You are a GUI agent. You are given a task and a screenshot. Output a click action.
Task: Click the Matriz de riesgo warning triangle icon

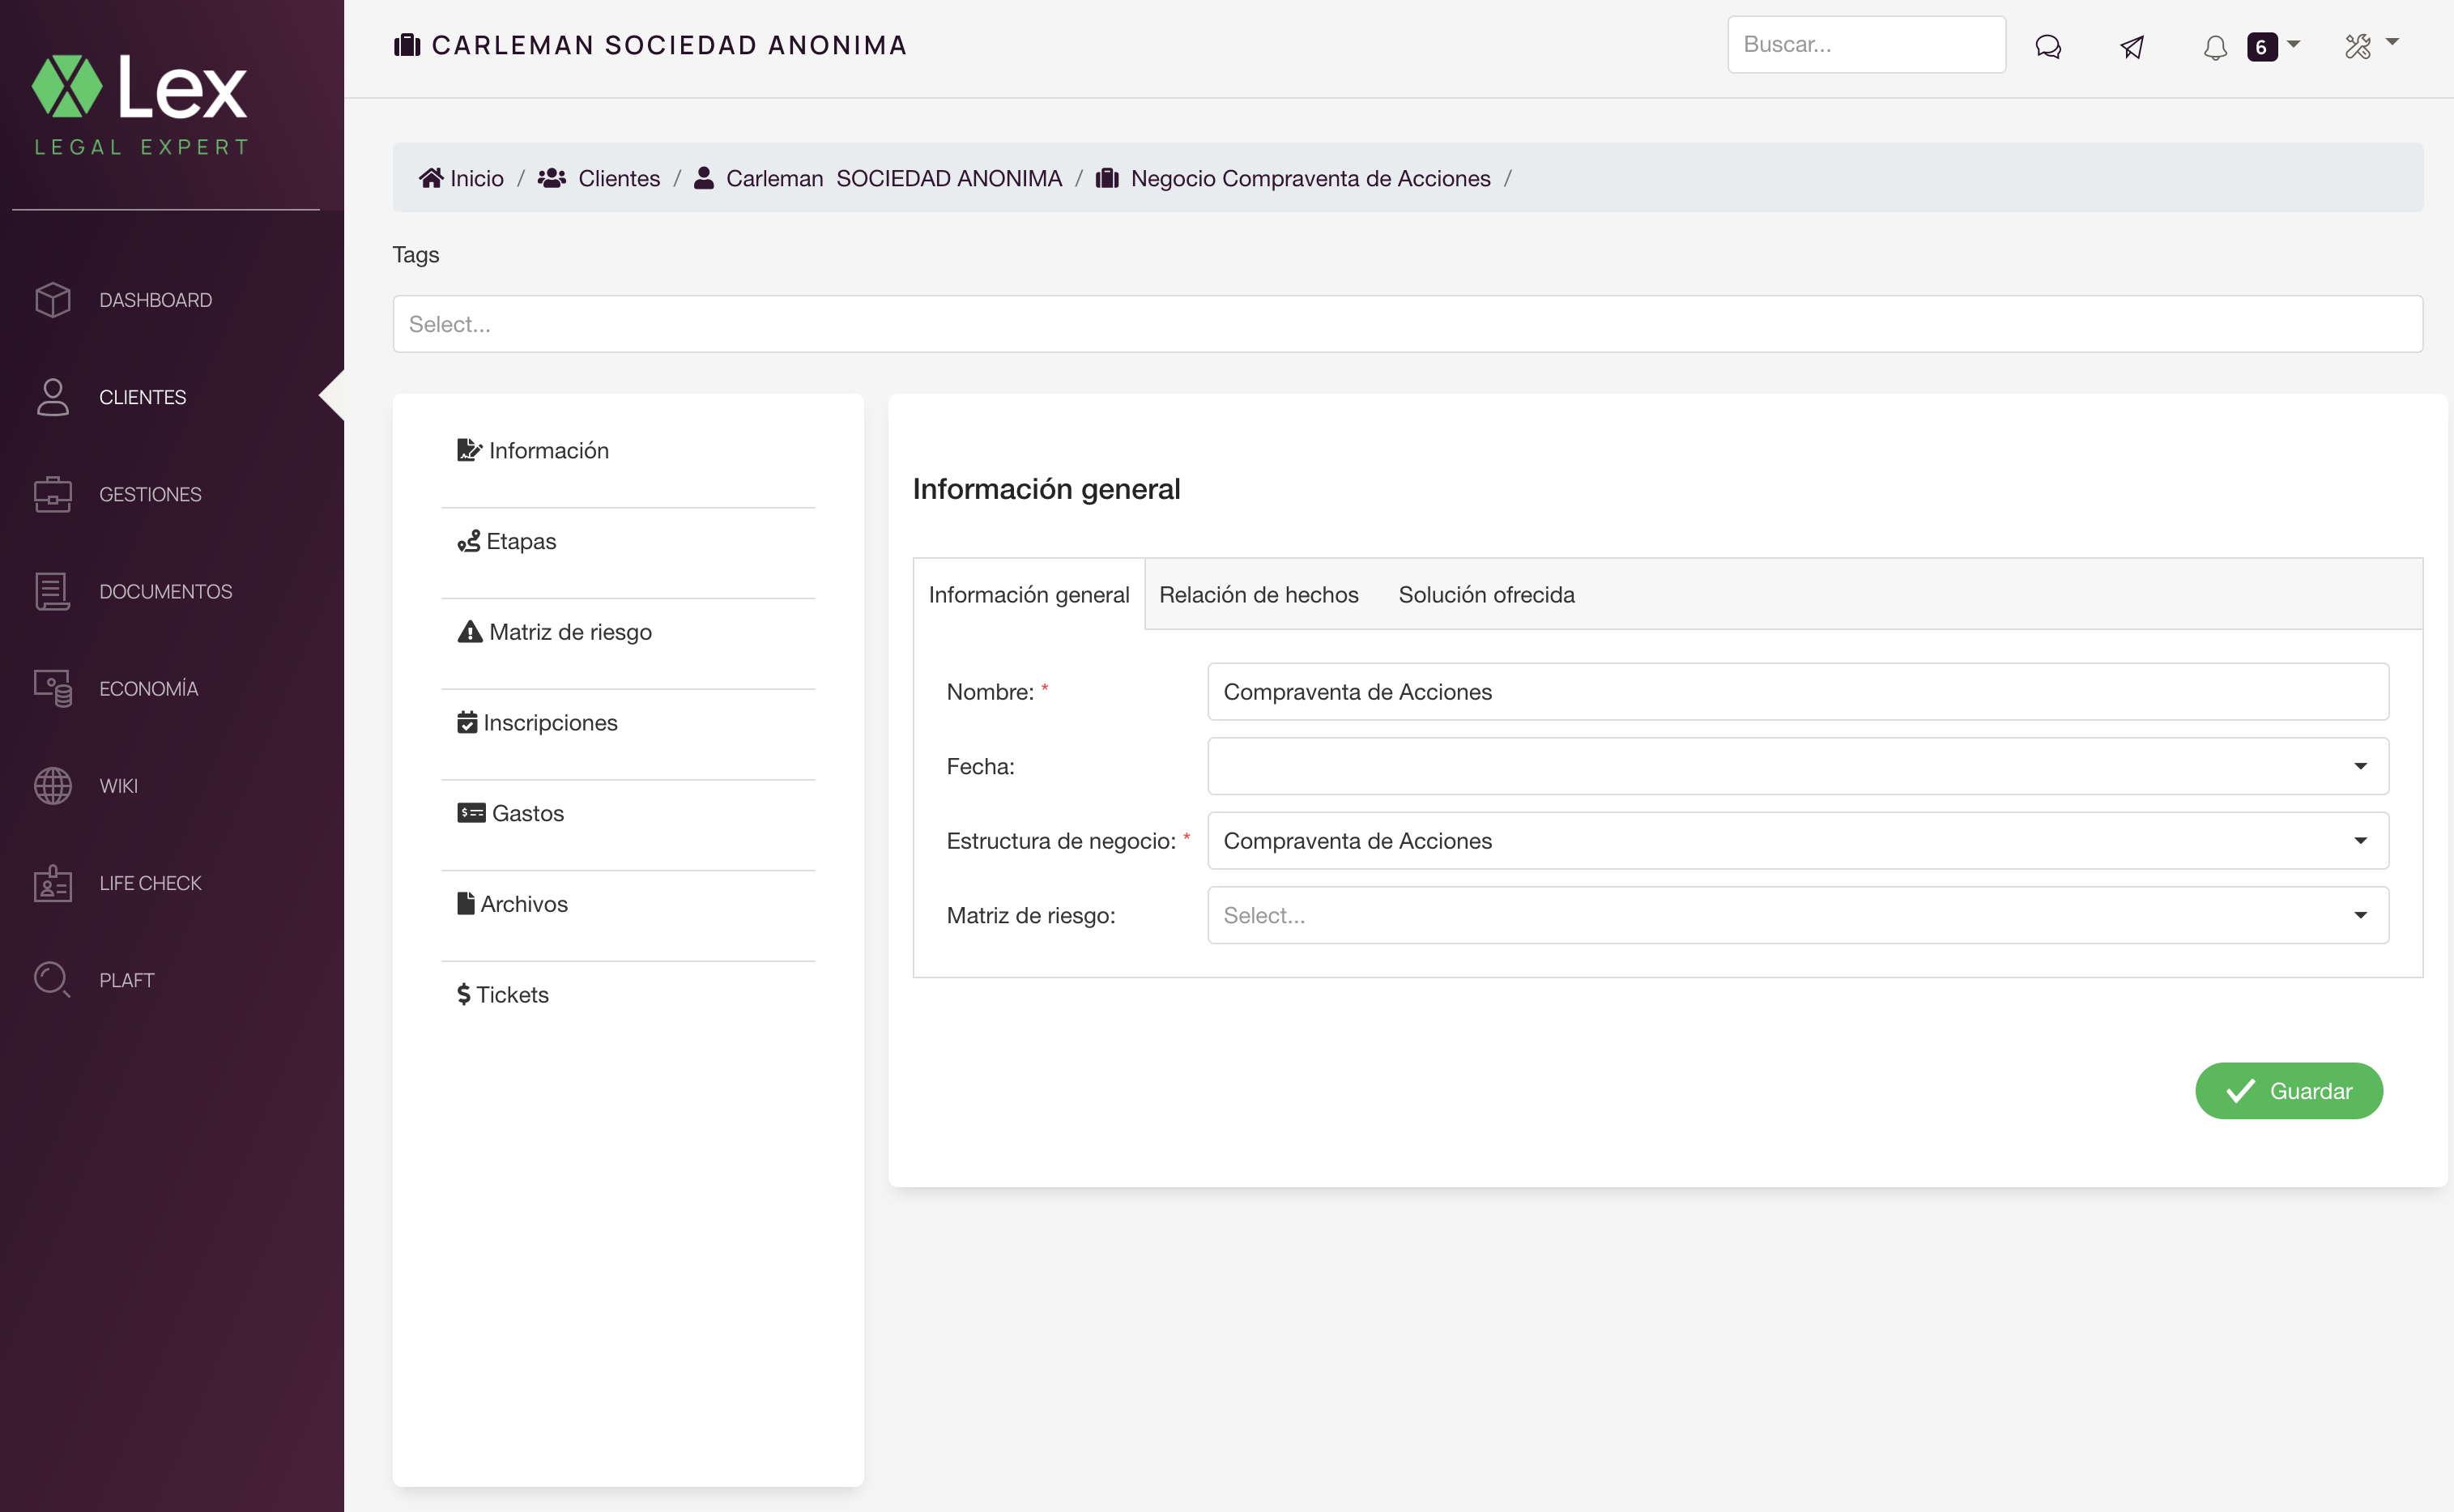[x=470, y=632]
